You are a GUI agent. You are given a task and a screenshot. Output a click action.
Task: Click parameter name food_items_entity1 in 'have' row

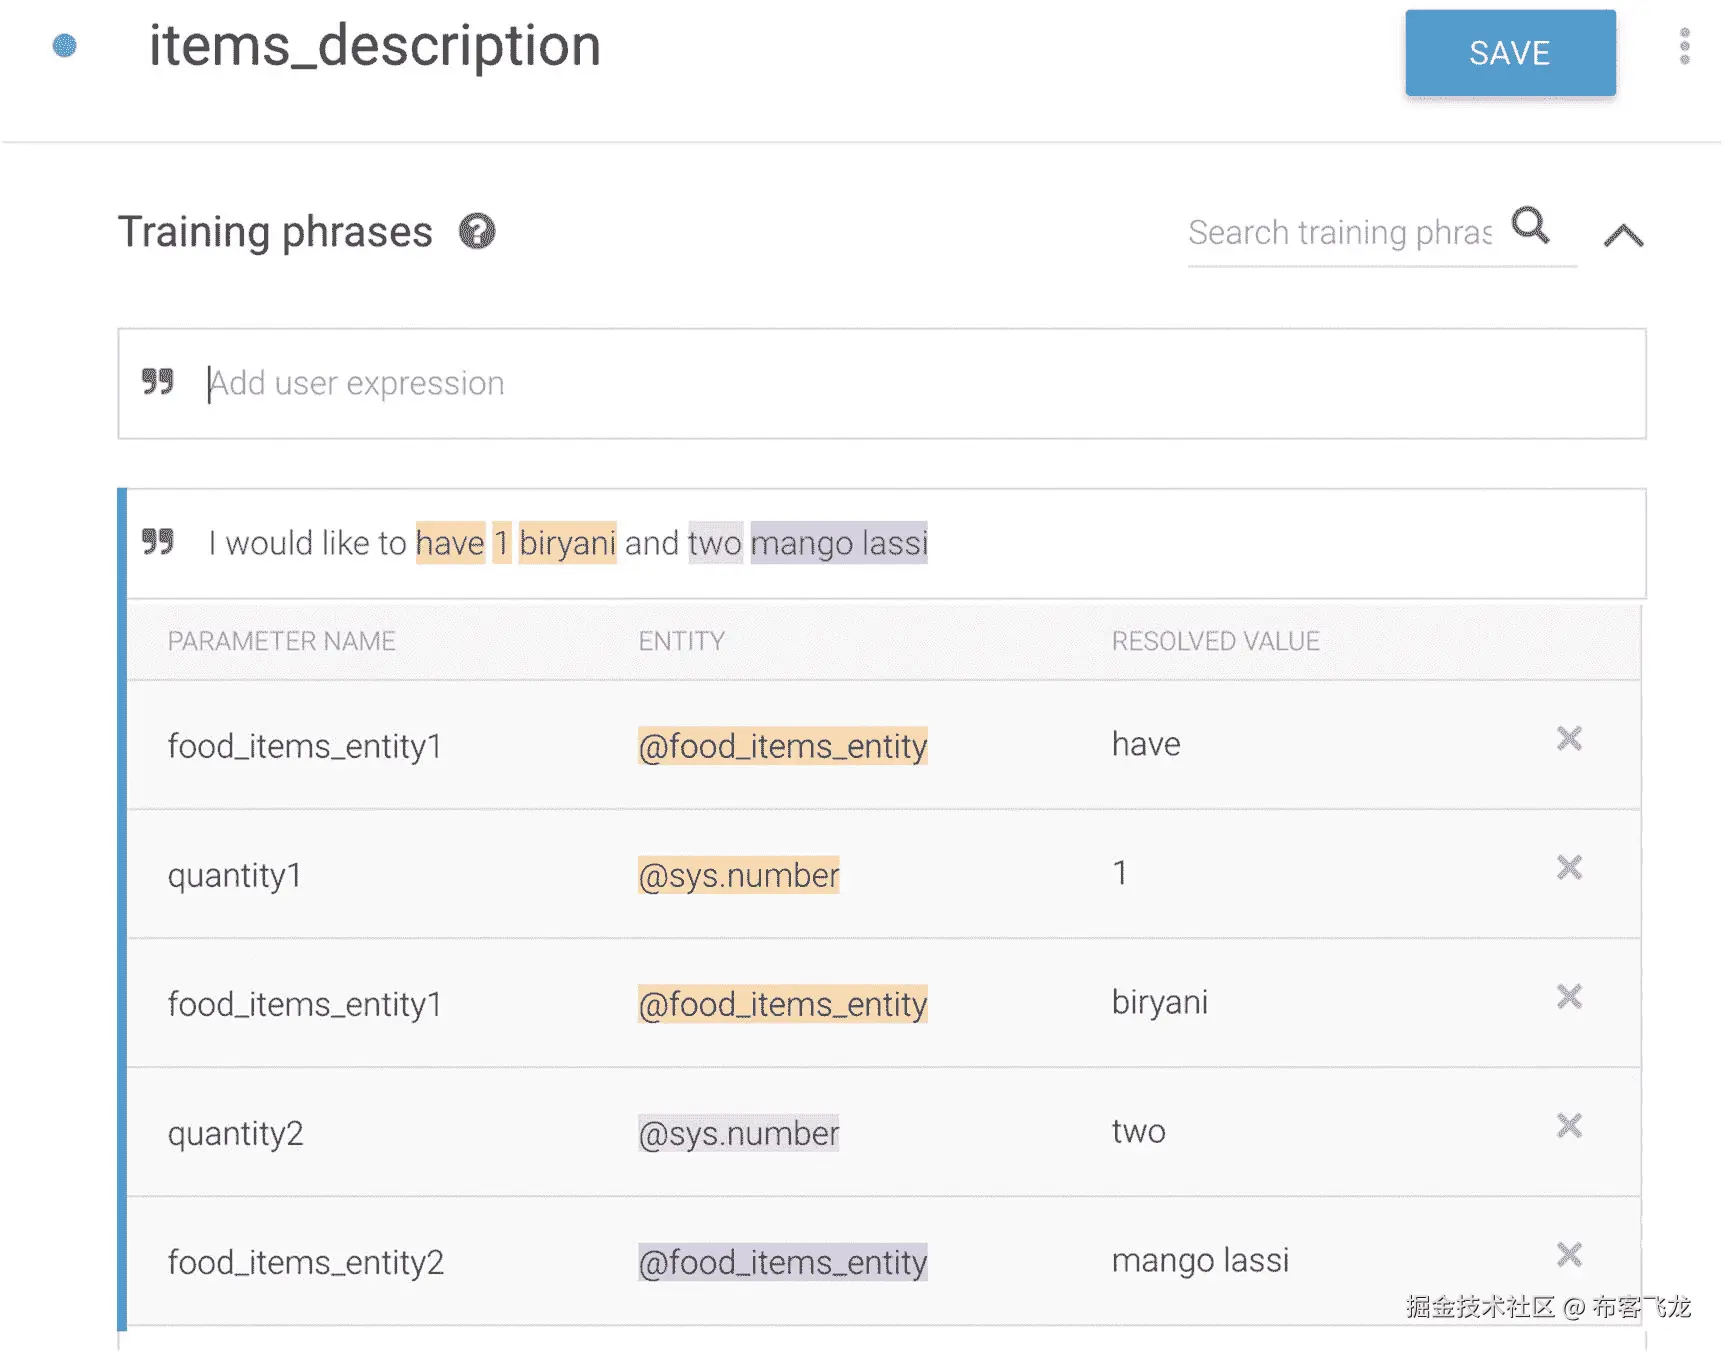pyautogui.click(x=304, y=746)
